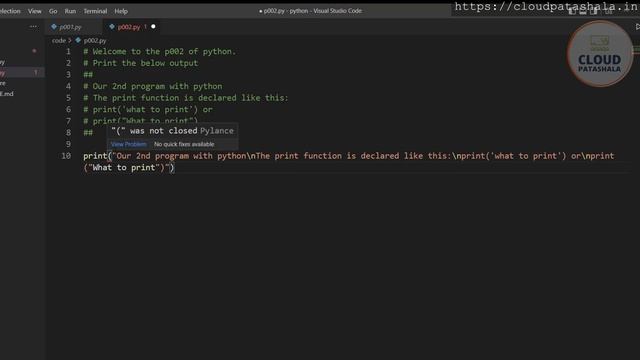Click the Cloud Patashala logo
Image resolution: width=640 pixels, height=360 pixels.
(x=600, y=54)
